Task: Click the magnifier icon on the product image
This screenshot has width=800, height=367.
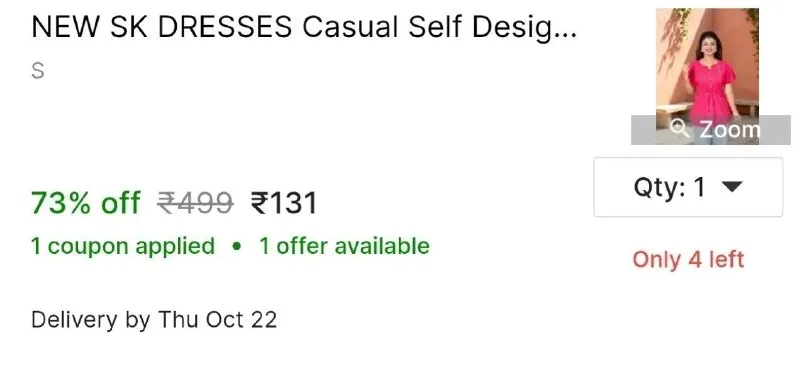Action: [x=679, y=130]
